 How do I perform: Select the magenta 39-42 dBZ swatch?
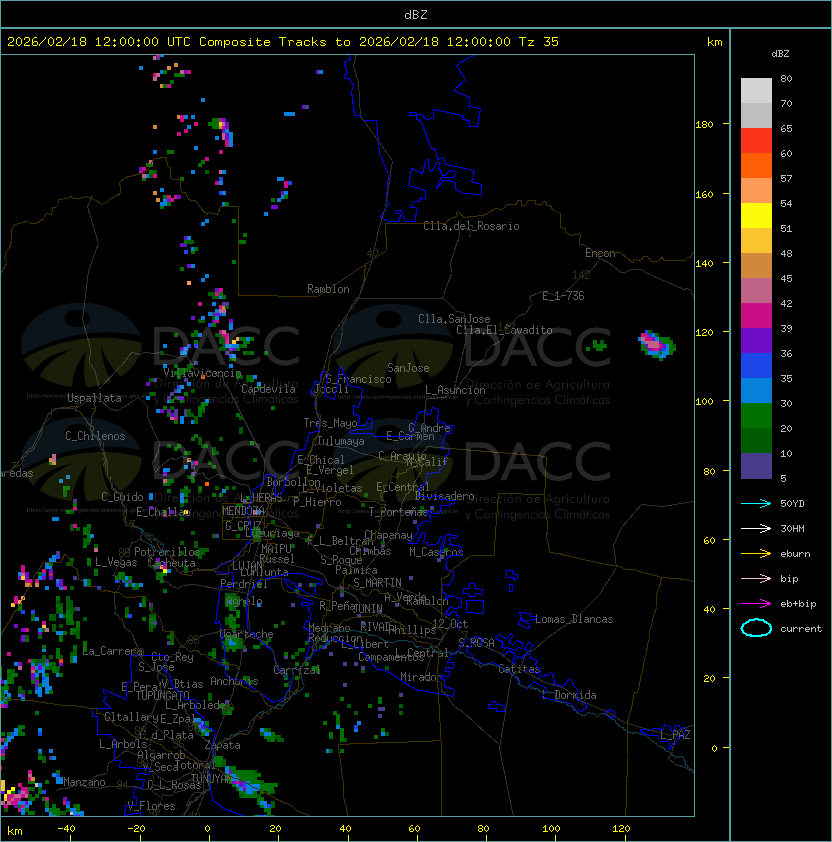pos(756,316)
